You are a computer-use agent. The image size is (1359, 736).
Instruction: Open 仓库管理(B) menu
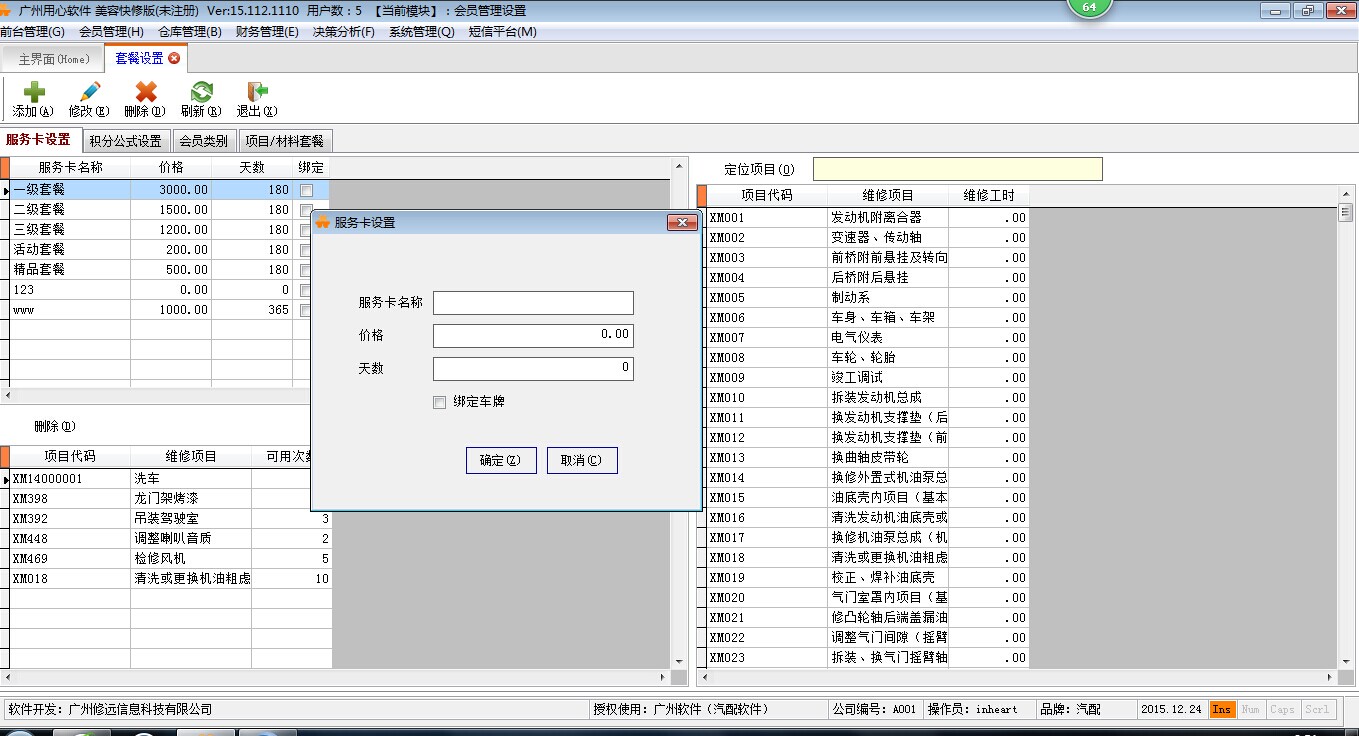pyautogui.click(x=190, y=31)
